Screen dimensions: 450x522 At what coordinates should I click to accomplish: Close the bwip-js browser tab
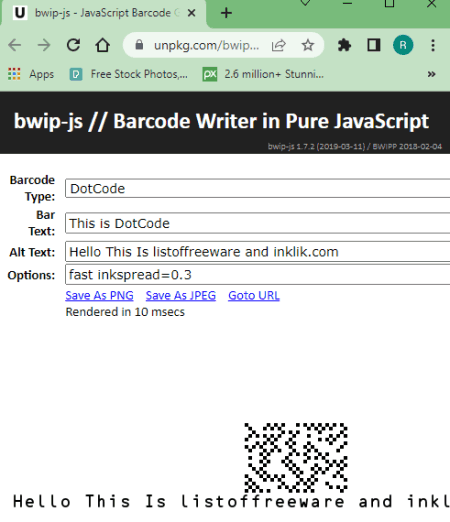[x=191, y=13]
